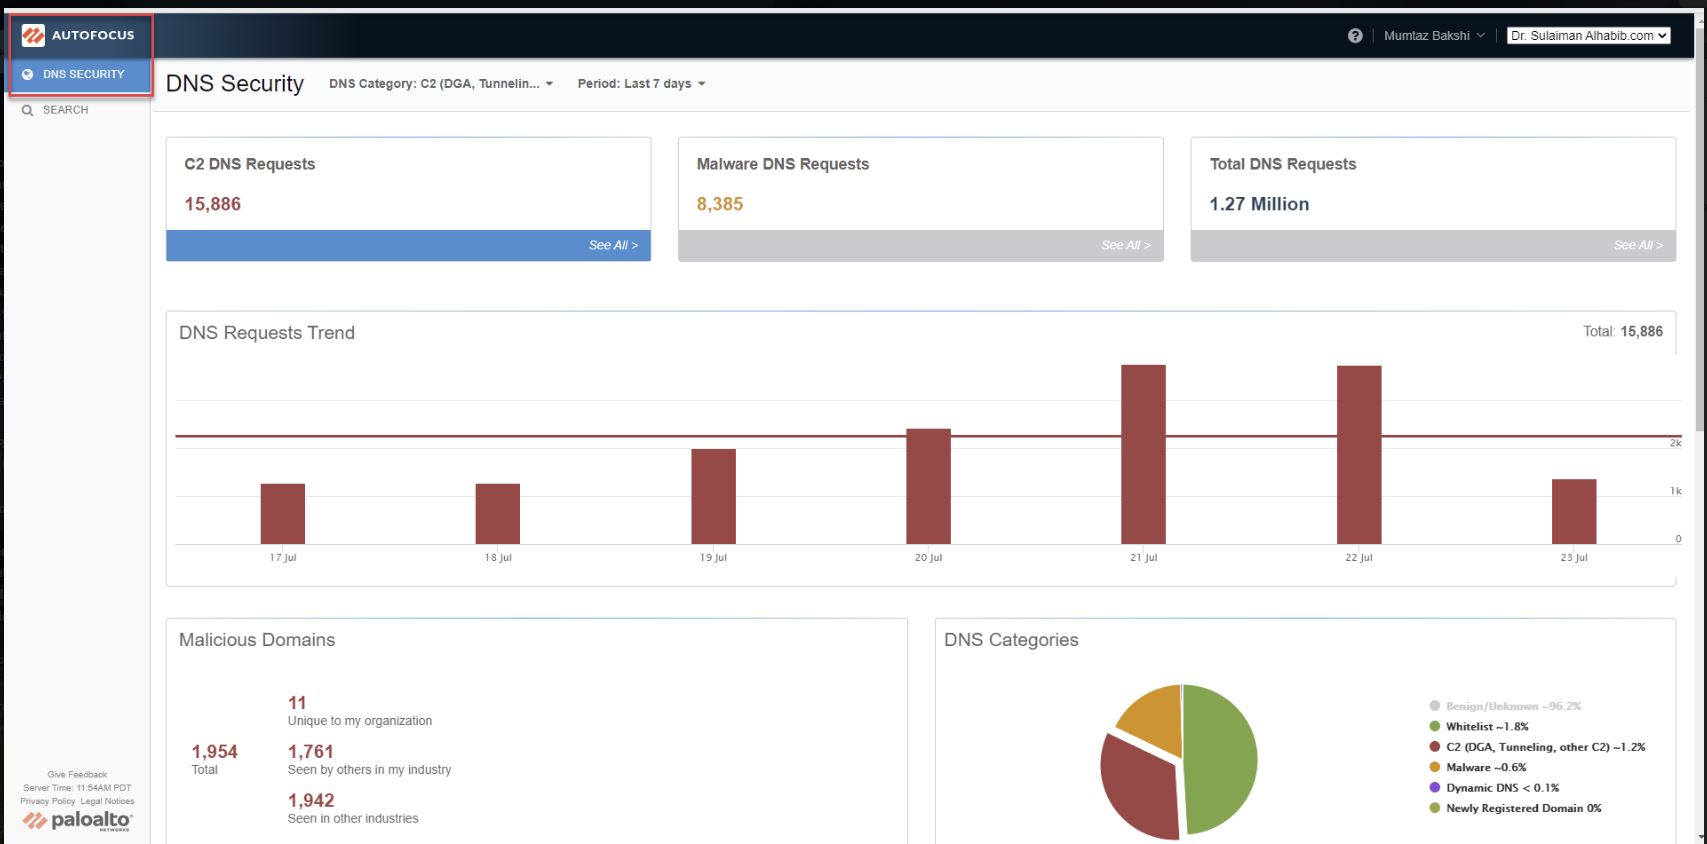Screen dimensions: 1707x844
Task: Open the Give Feedback link
Action: tap(77, 774)
